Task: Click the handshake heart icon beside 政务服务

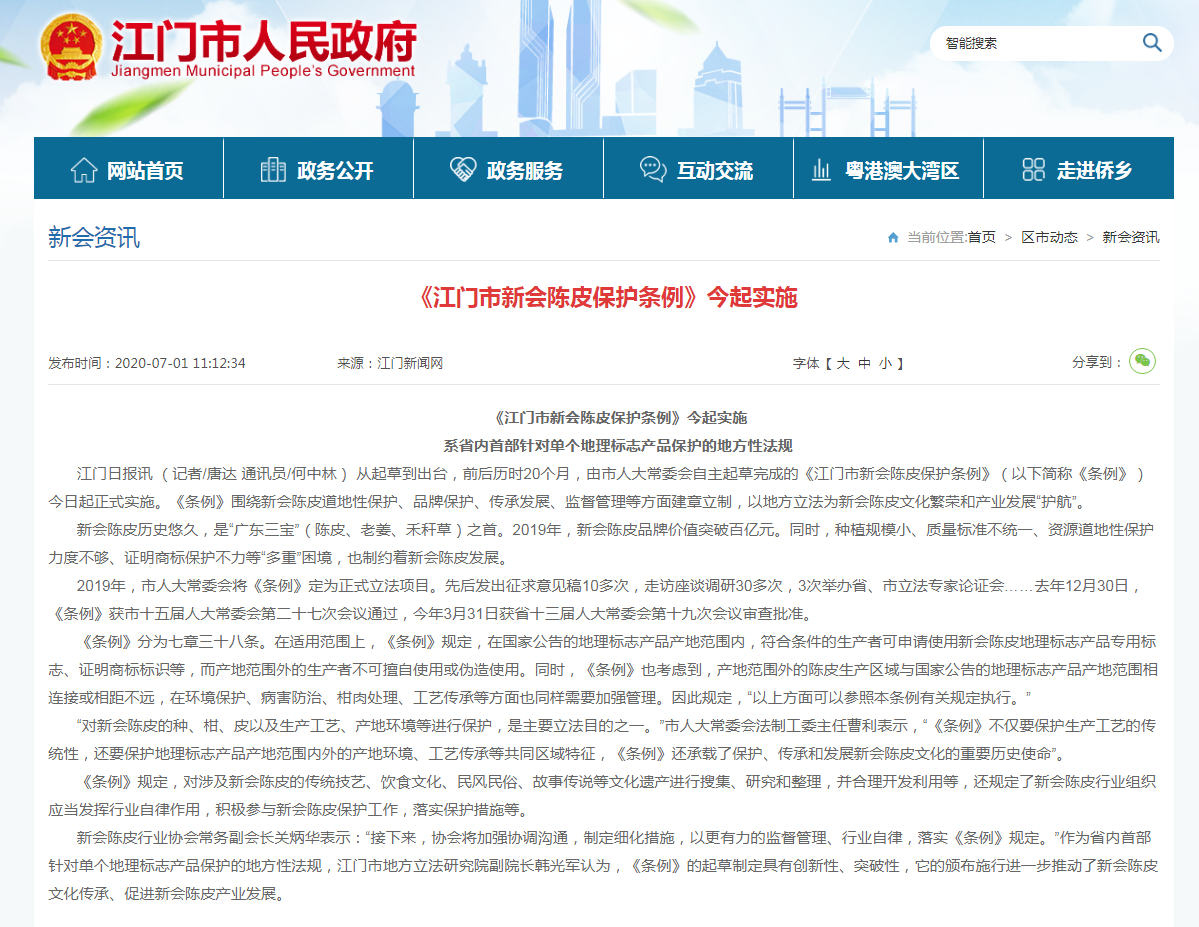Action: click(x=463, y=170)
